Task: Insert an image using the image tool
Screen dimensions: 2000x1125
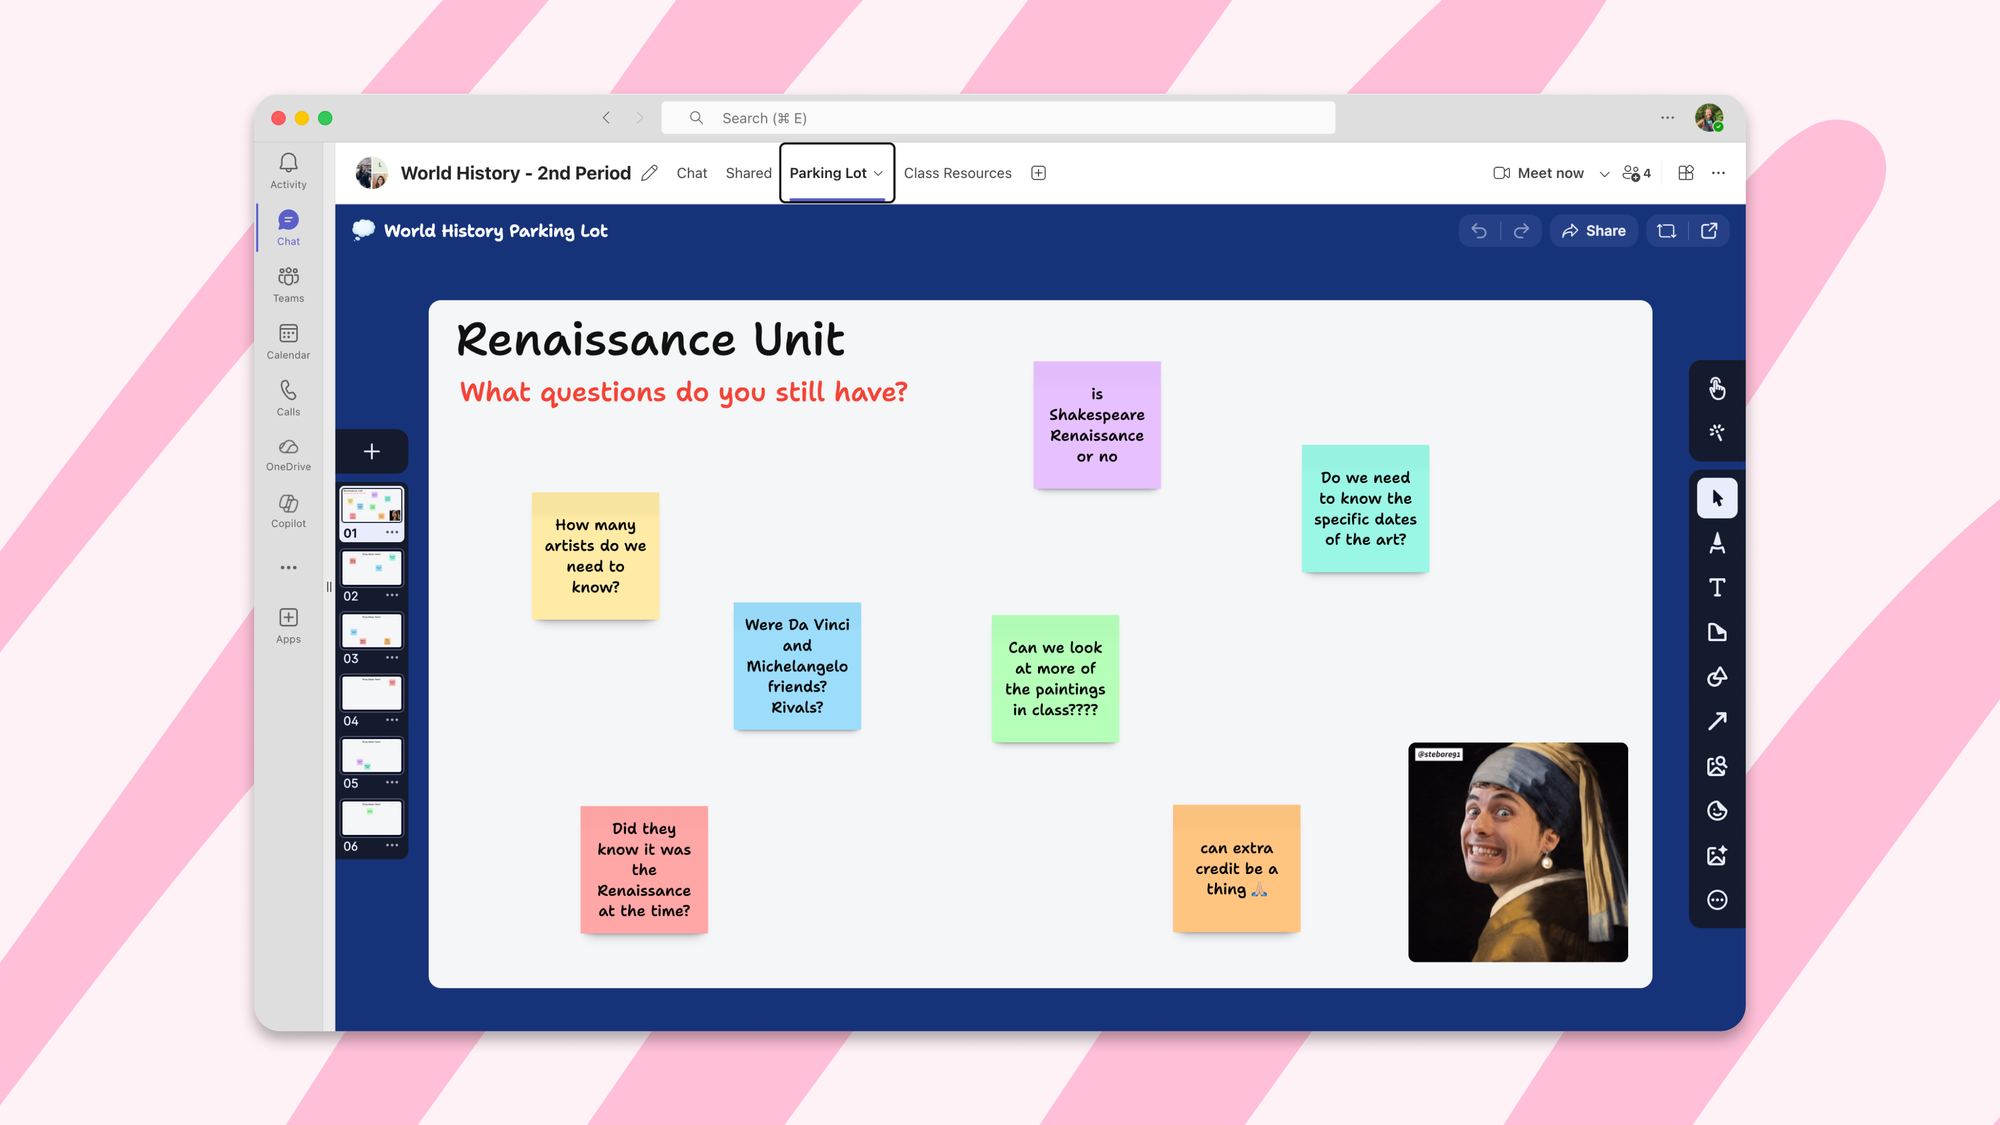Action: (x=1717, y=765)
